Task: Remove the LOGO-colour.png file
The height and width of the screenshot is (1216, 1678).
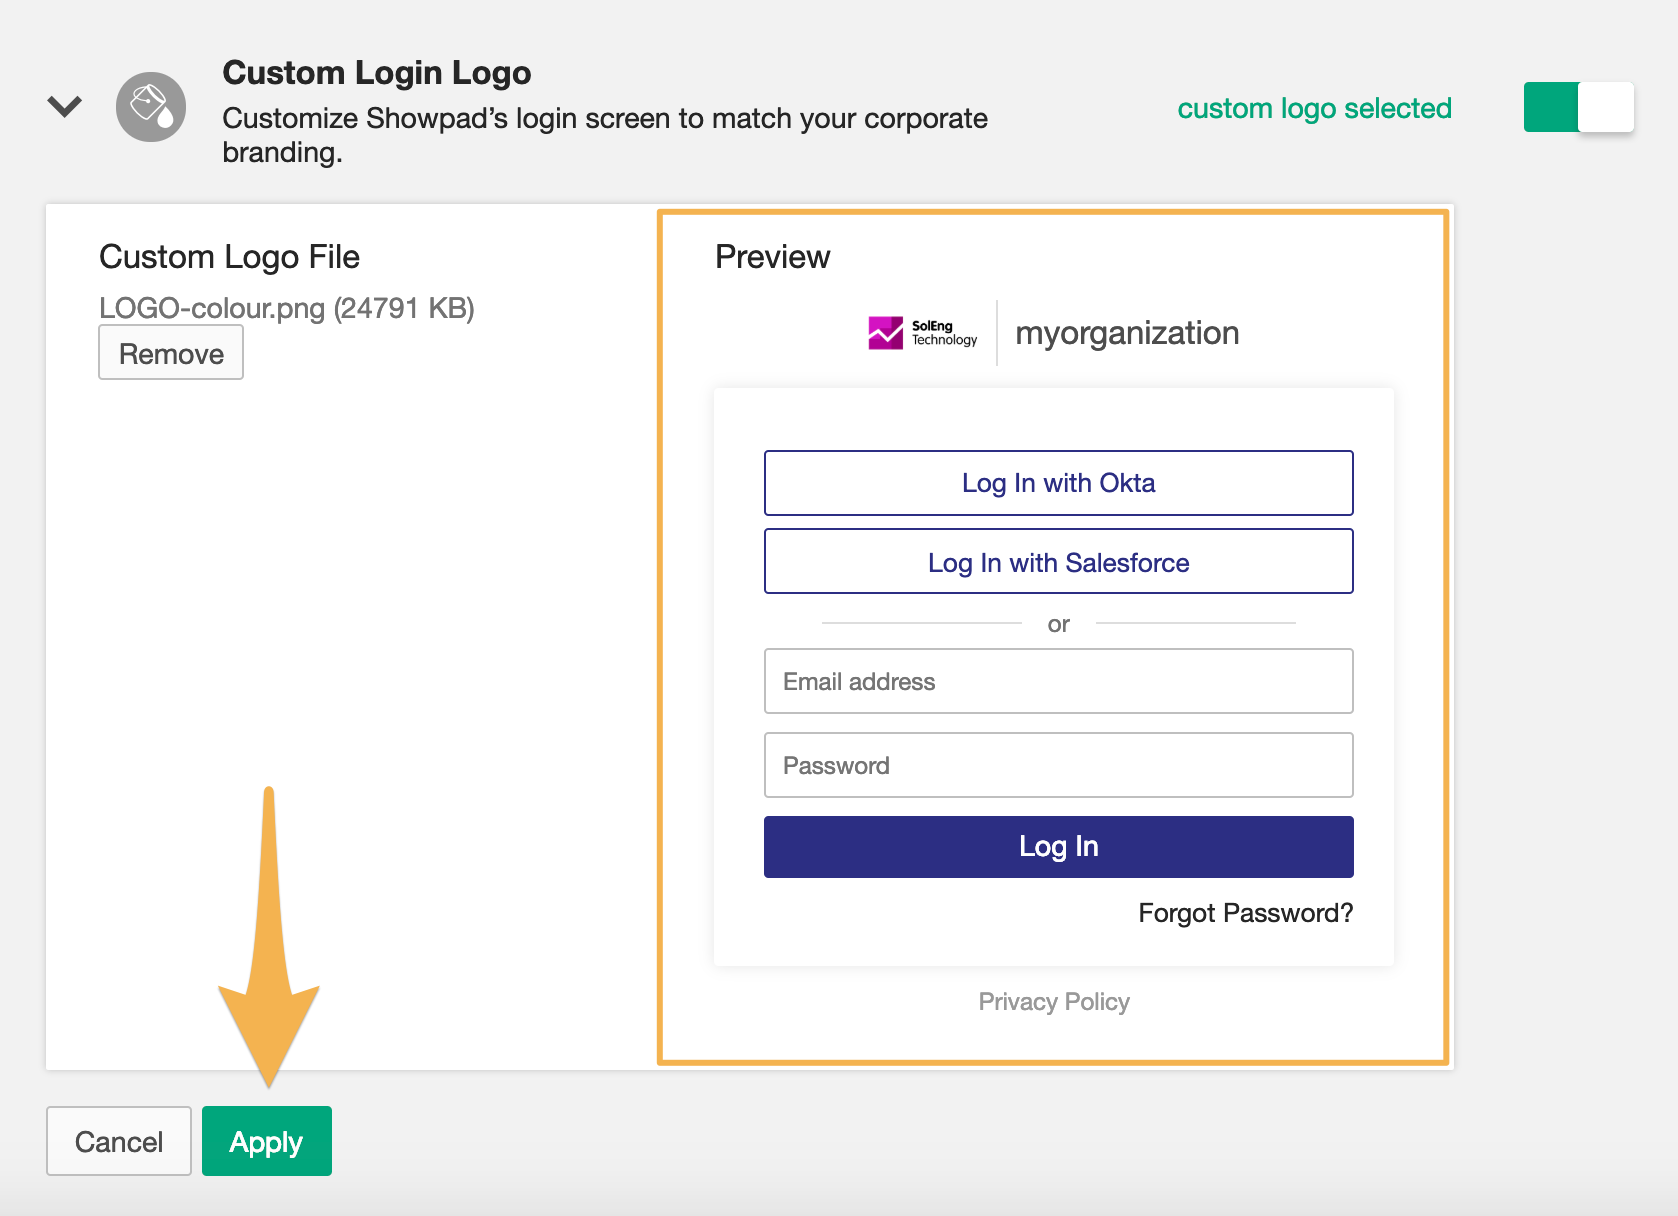Action: [x=171, y=353]
